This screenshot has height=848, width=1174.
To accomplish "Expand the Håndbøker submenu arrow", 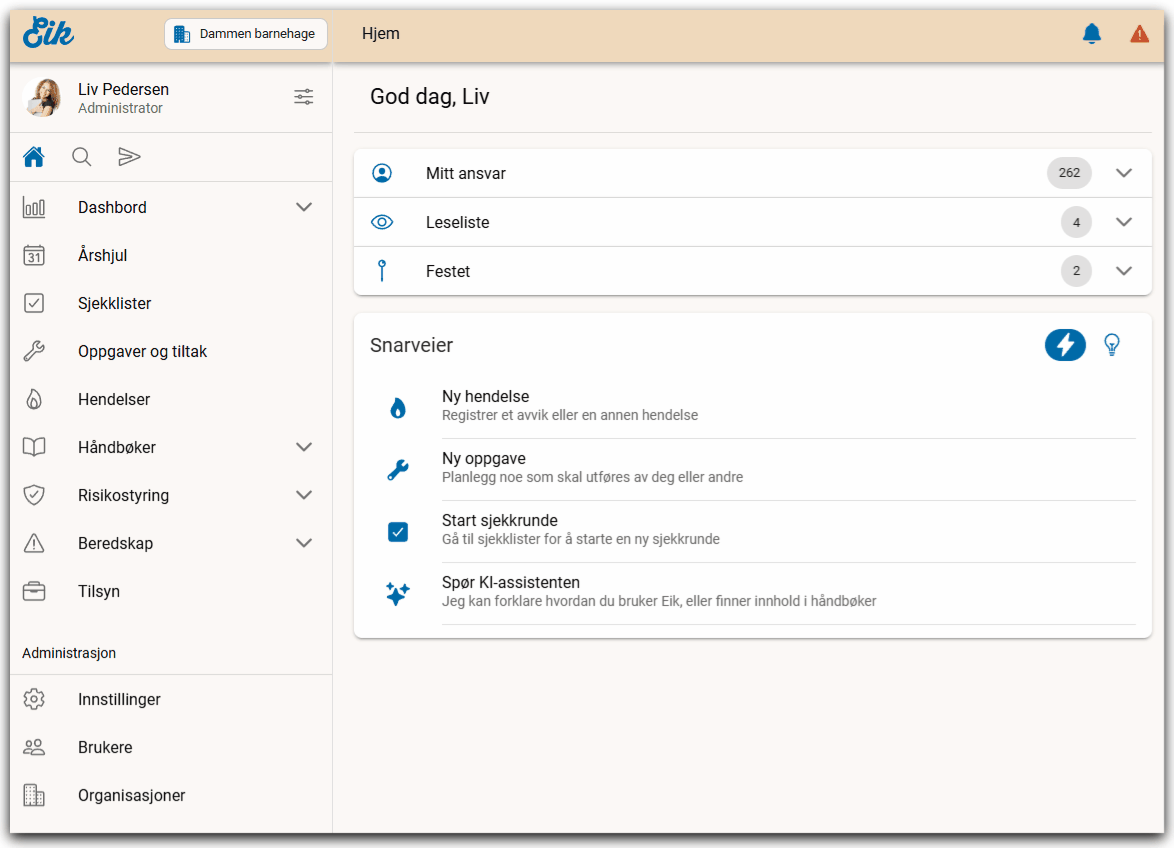I will (x=304, y=447).
